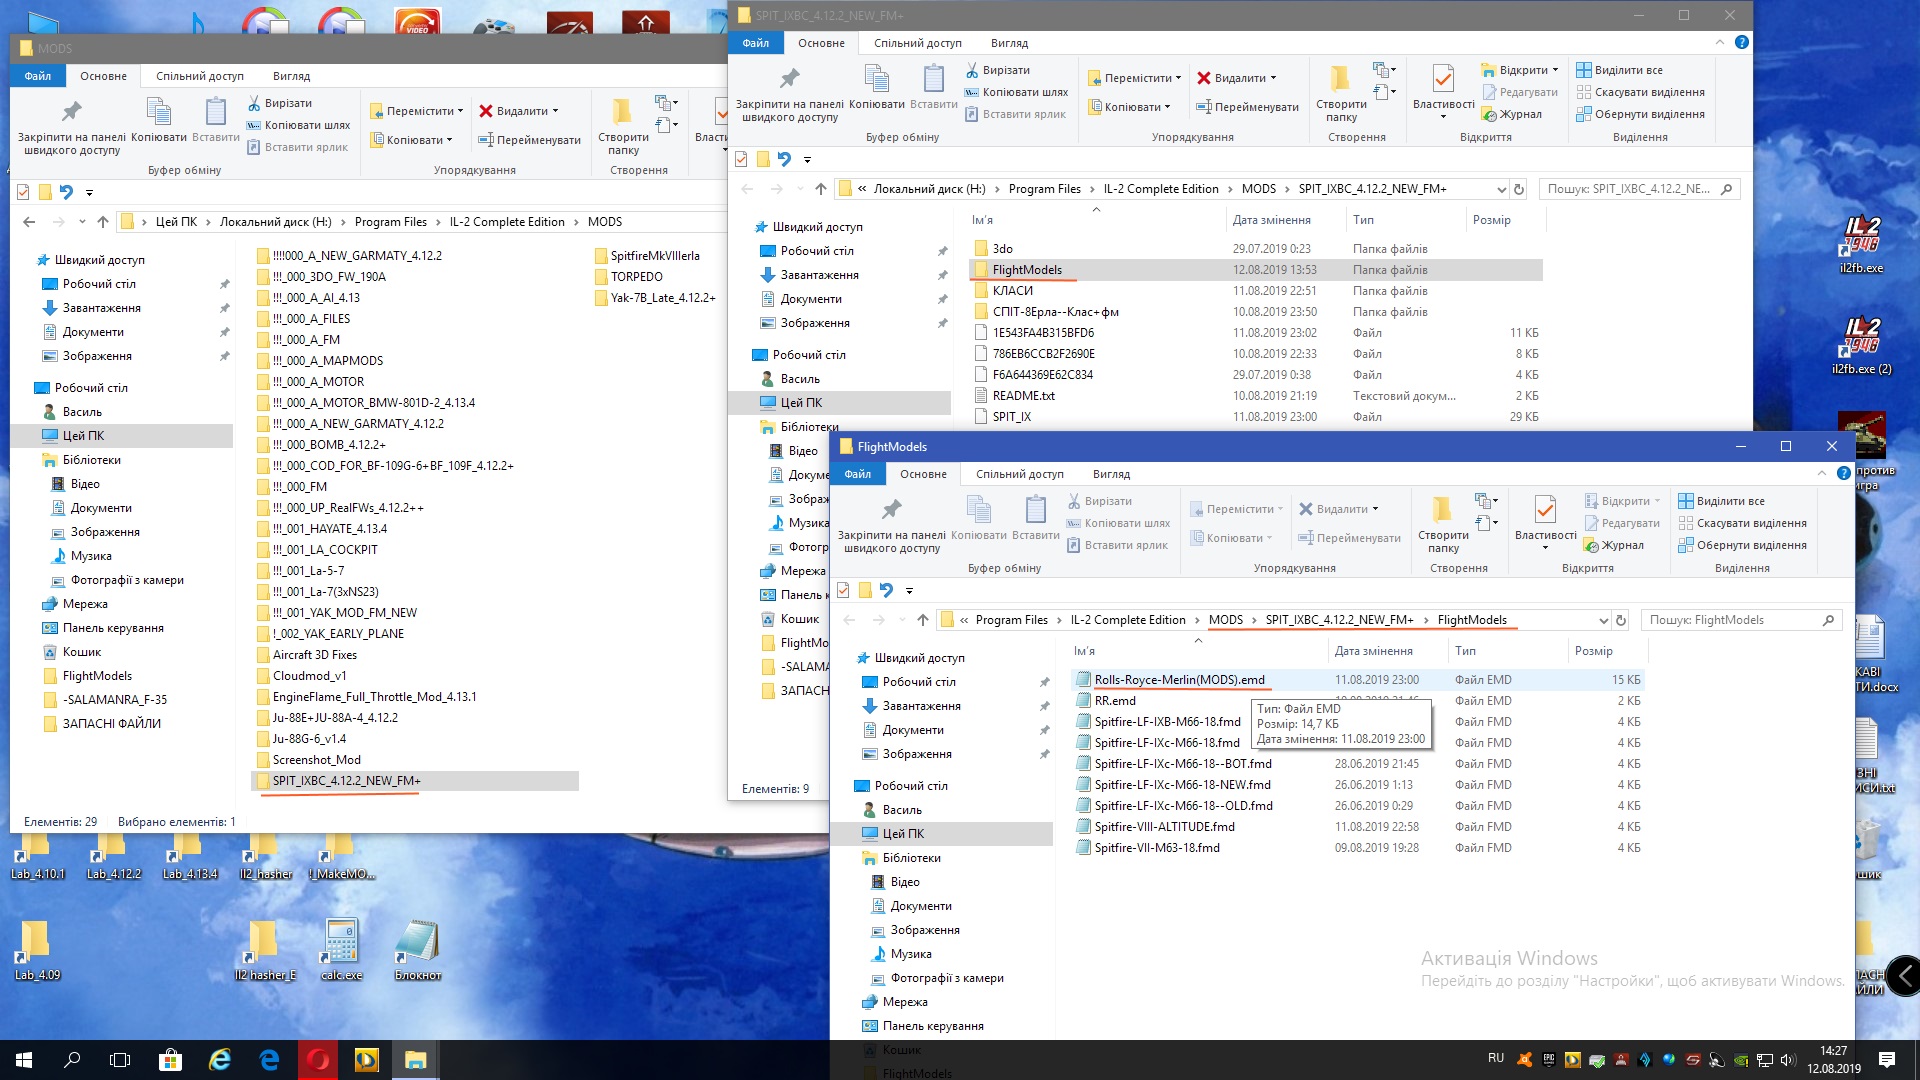Open the View tab in FlightModels window
This screenshot has width=1920, height=1080.
[1111, 474]
